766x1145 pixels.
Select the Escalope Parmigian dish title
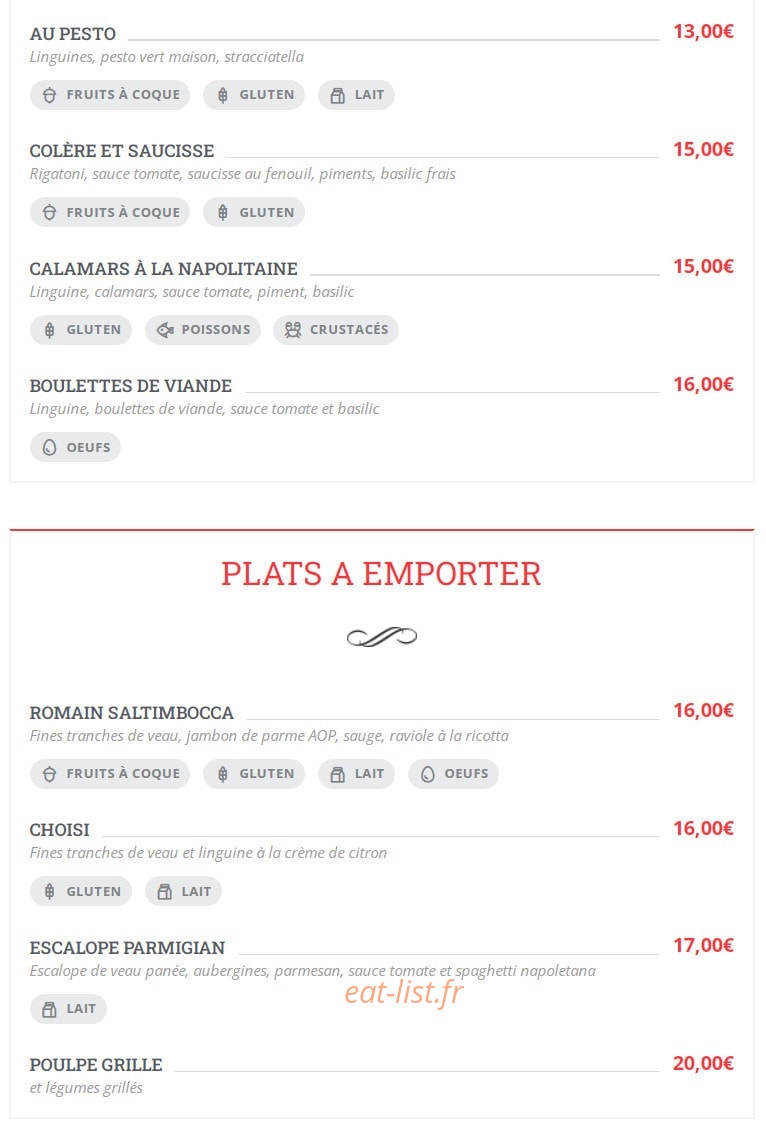127,948
